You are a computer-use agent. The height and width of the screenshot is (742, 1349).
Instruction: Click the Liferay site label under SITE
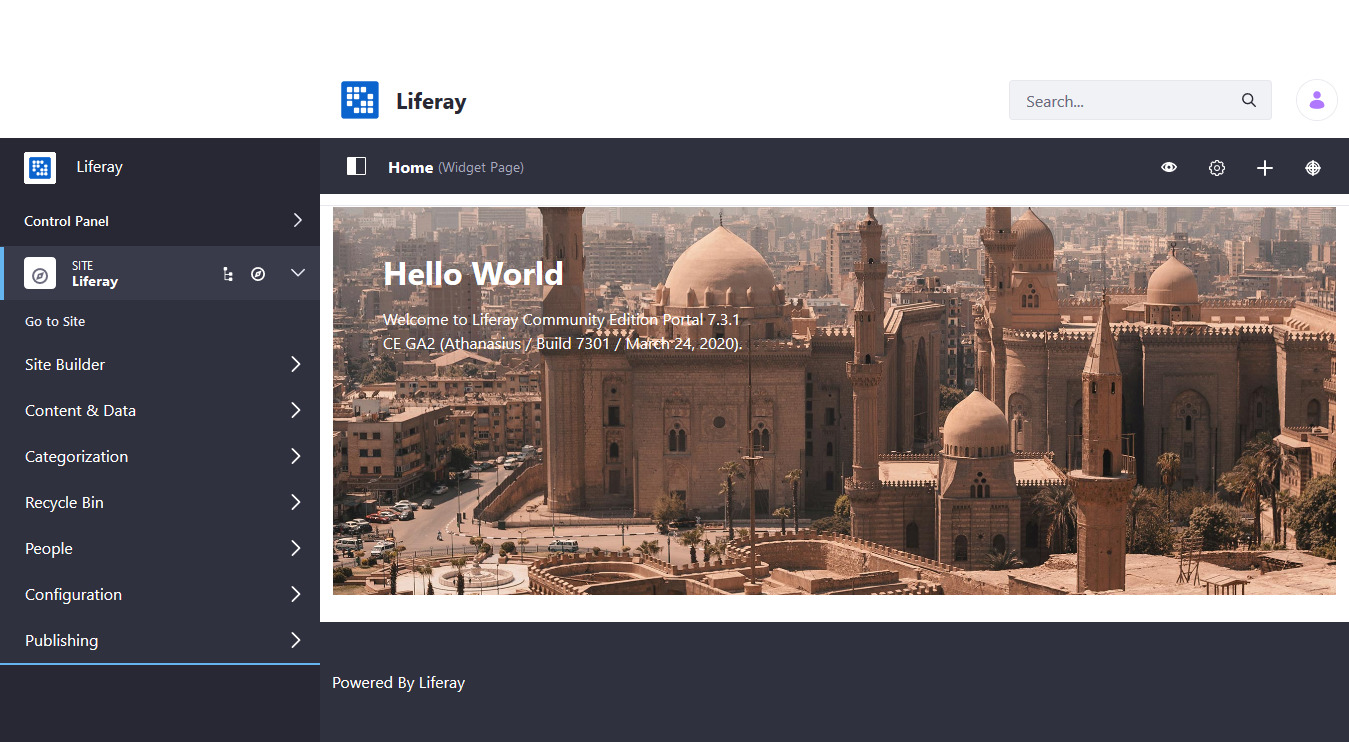(95, 282)
